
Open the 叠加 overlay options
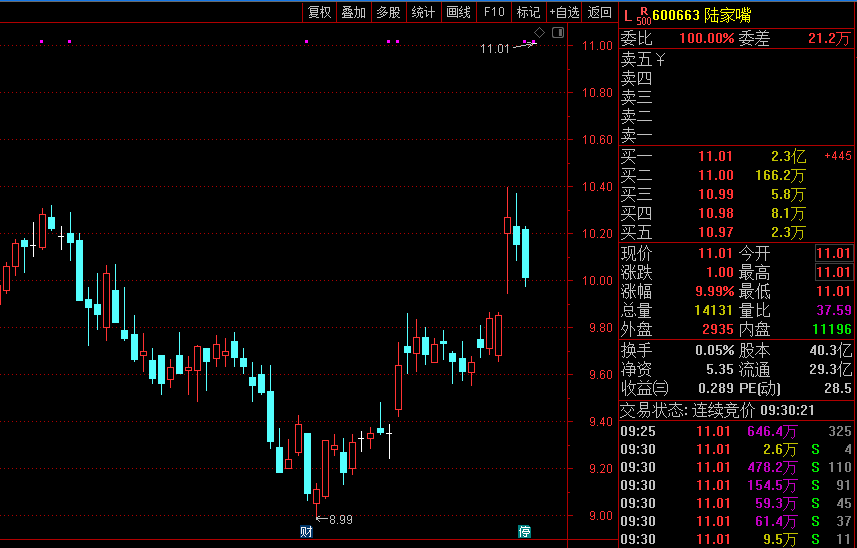point(353,12)
